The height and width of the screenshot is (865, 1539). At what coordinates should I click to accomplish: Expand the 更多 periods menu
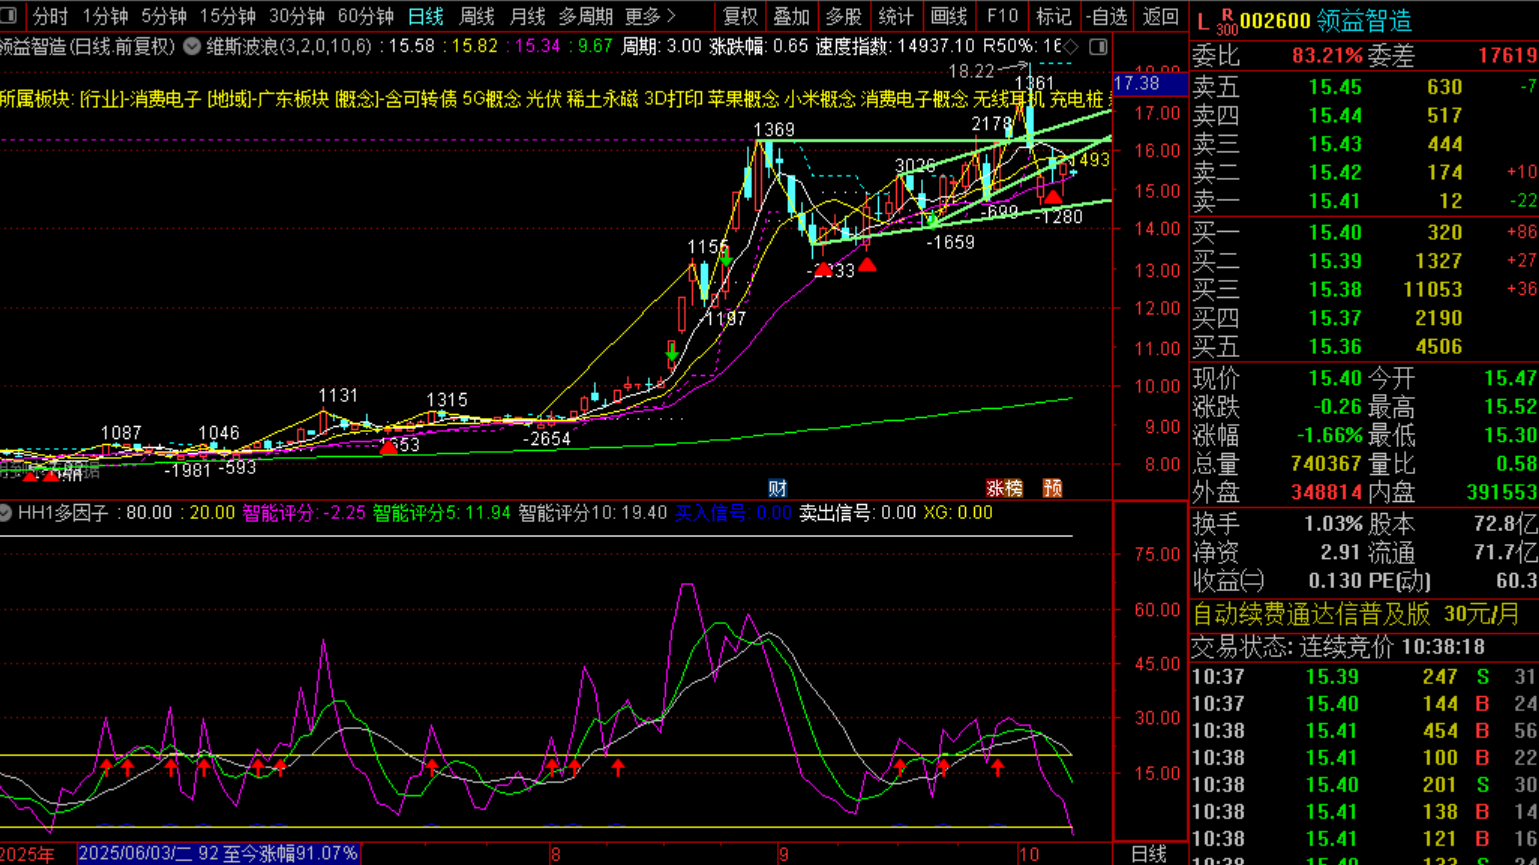point(650,16)
